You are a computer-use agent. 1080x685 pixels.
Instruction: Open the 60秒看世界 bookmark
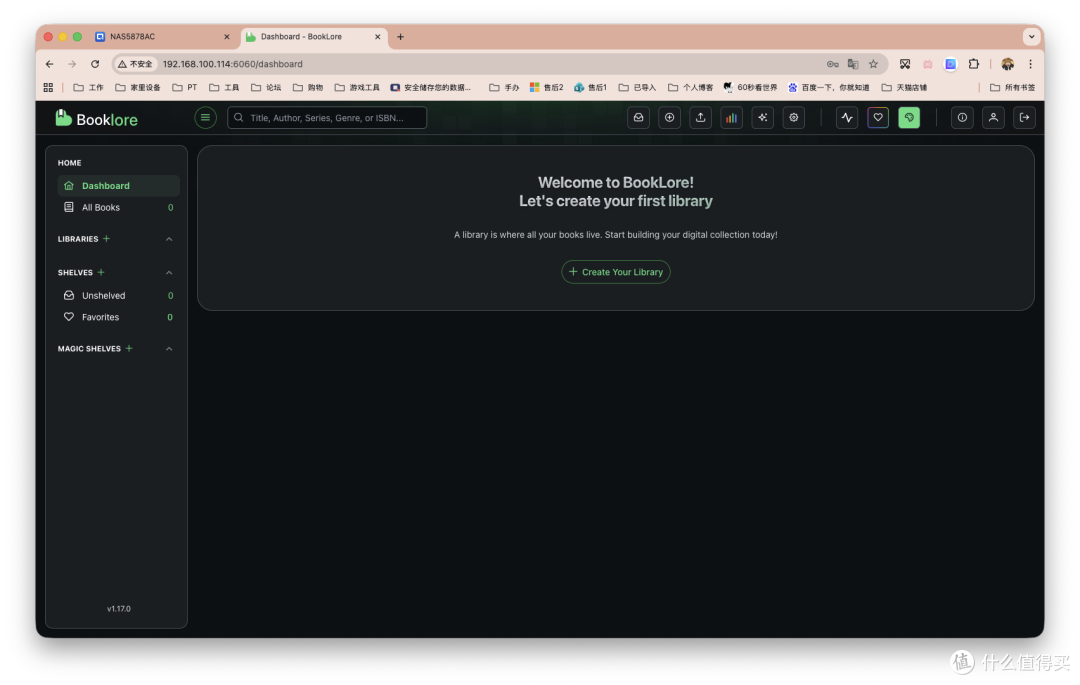click(x=751, y=87)
